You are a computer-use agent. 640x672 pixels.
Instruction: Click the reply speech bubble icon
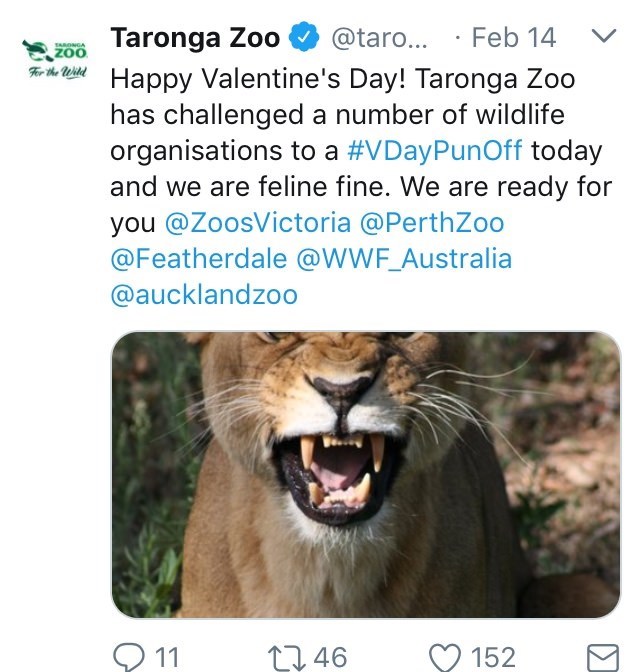point(129,656)
